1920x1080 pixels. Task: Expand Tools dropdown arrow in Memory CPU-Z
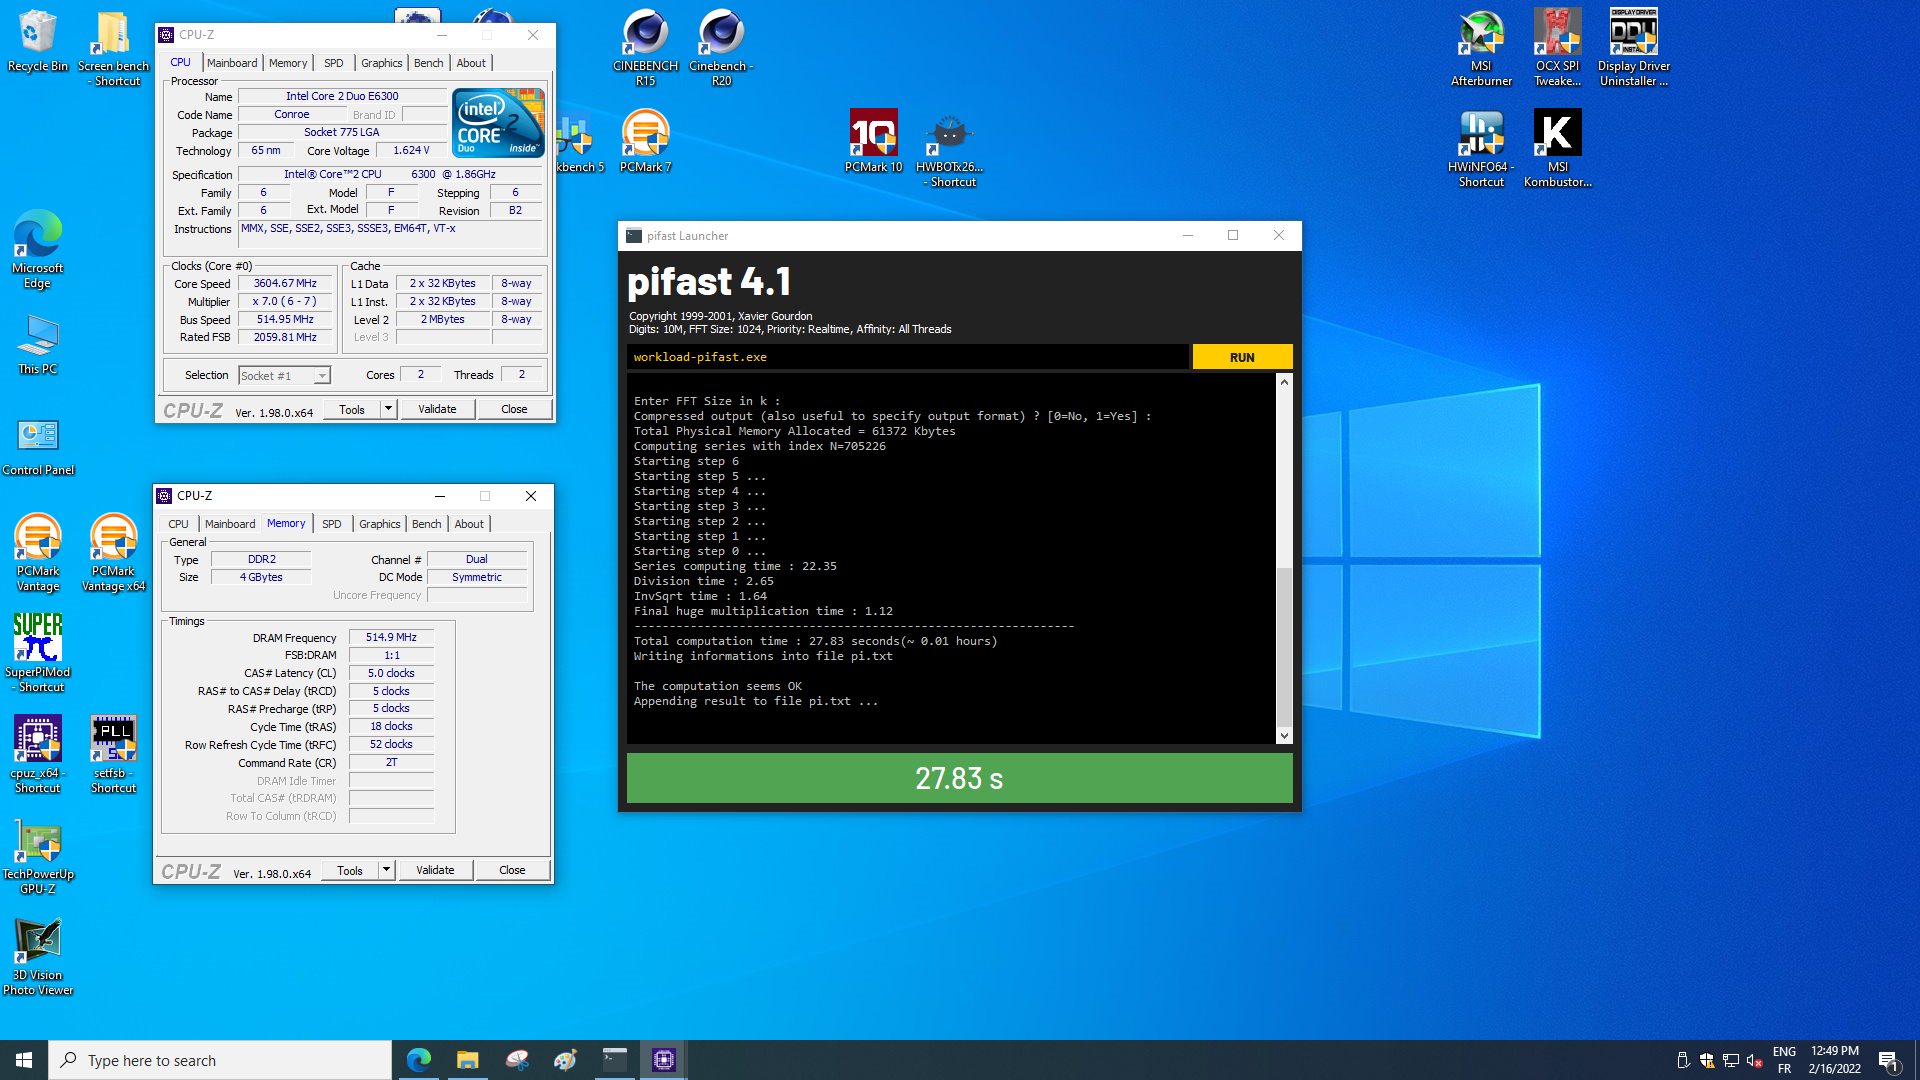pos(386,870)
